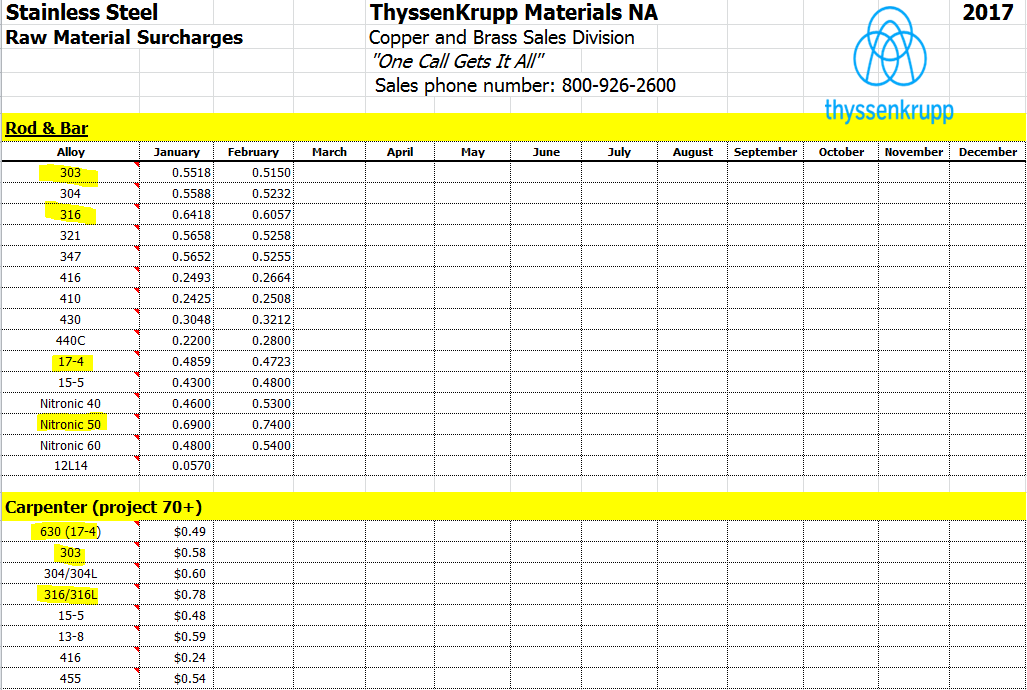Image resolution: width=1027 pixels, height=690 pixels.
Task: Click the "Raw Material Surcharges" cell
Action: 124,37
